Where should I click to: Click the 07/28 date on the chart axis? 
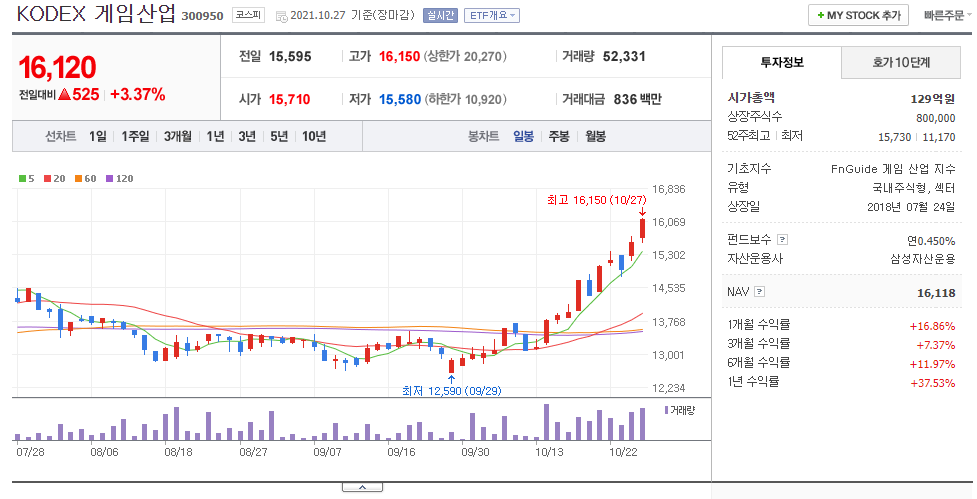click(30, 452)
